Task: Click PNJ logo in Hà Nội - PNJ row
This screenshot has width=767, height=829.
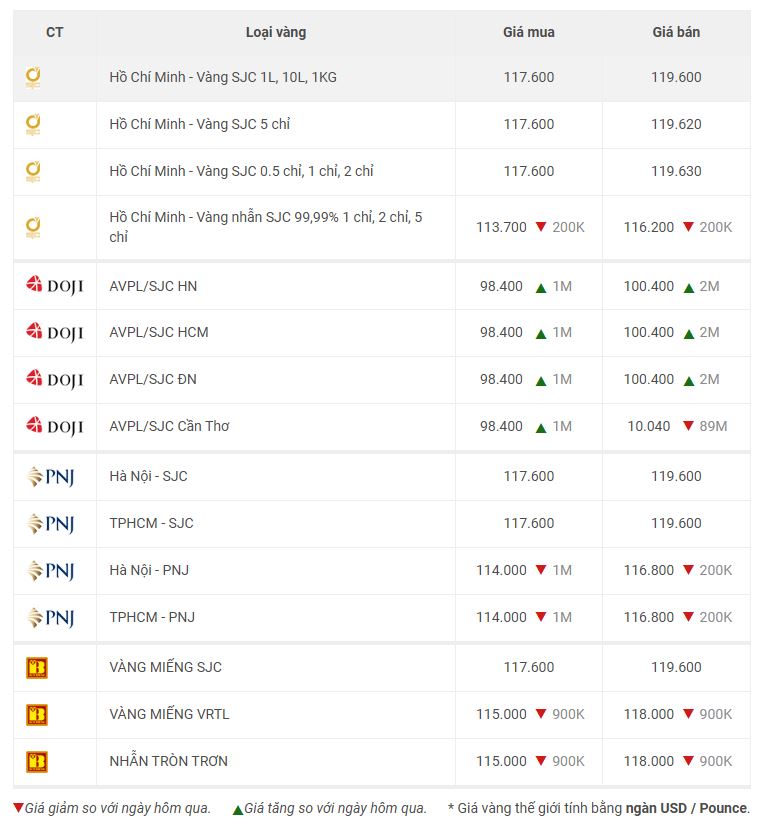Action: pos(51,571)
